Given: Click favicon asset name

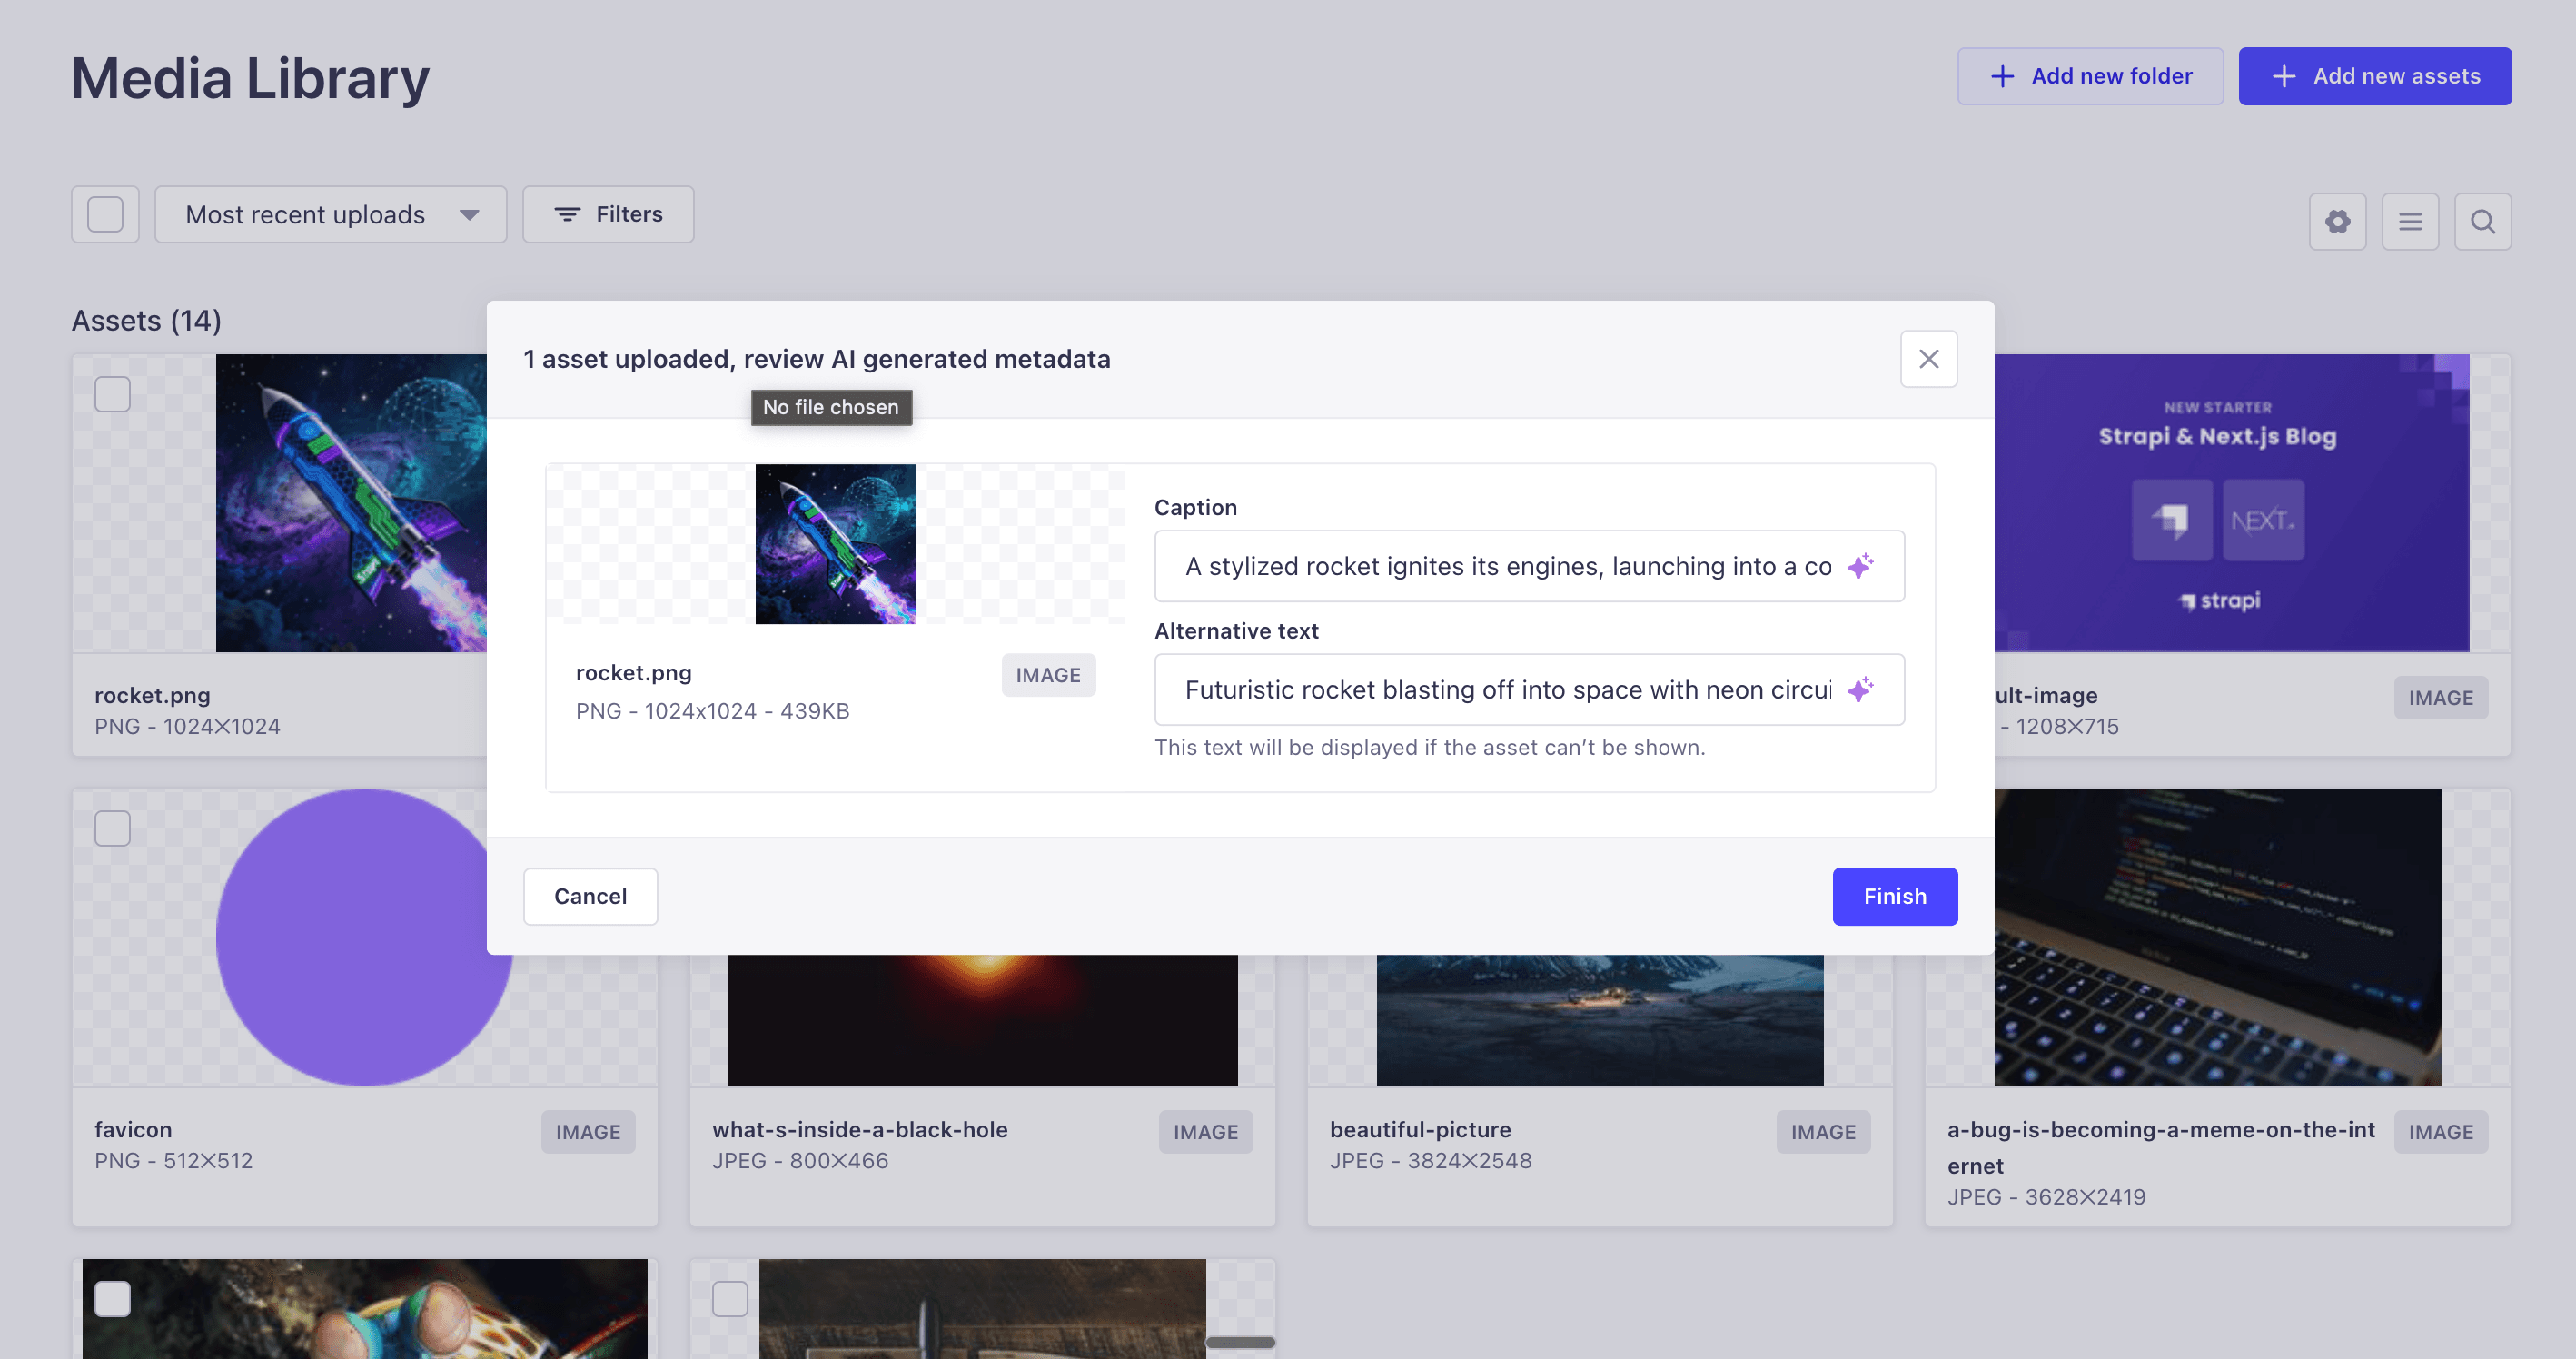Looking at the screenshot, I should tap(133, 1130).
